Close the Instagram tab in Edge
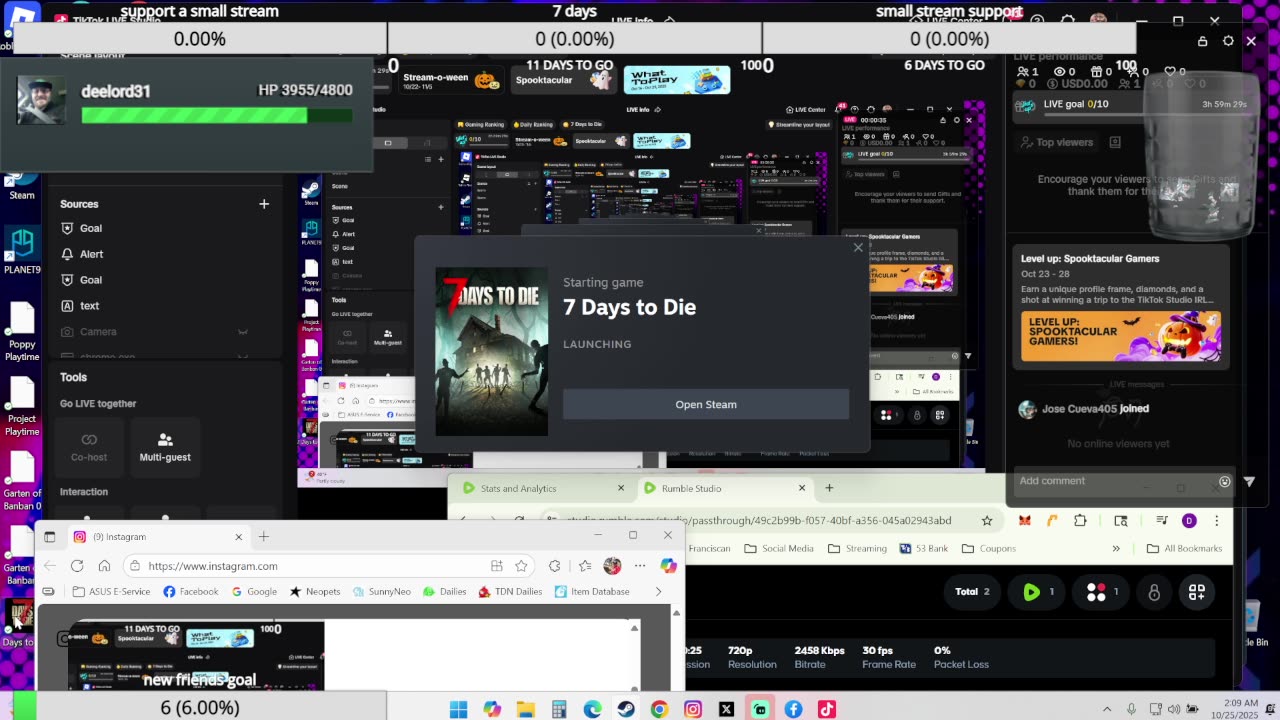Viewport: 1280px width, 720px height. coord(238,537)
